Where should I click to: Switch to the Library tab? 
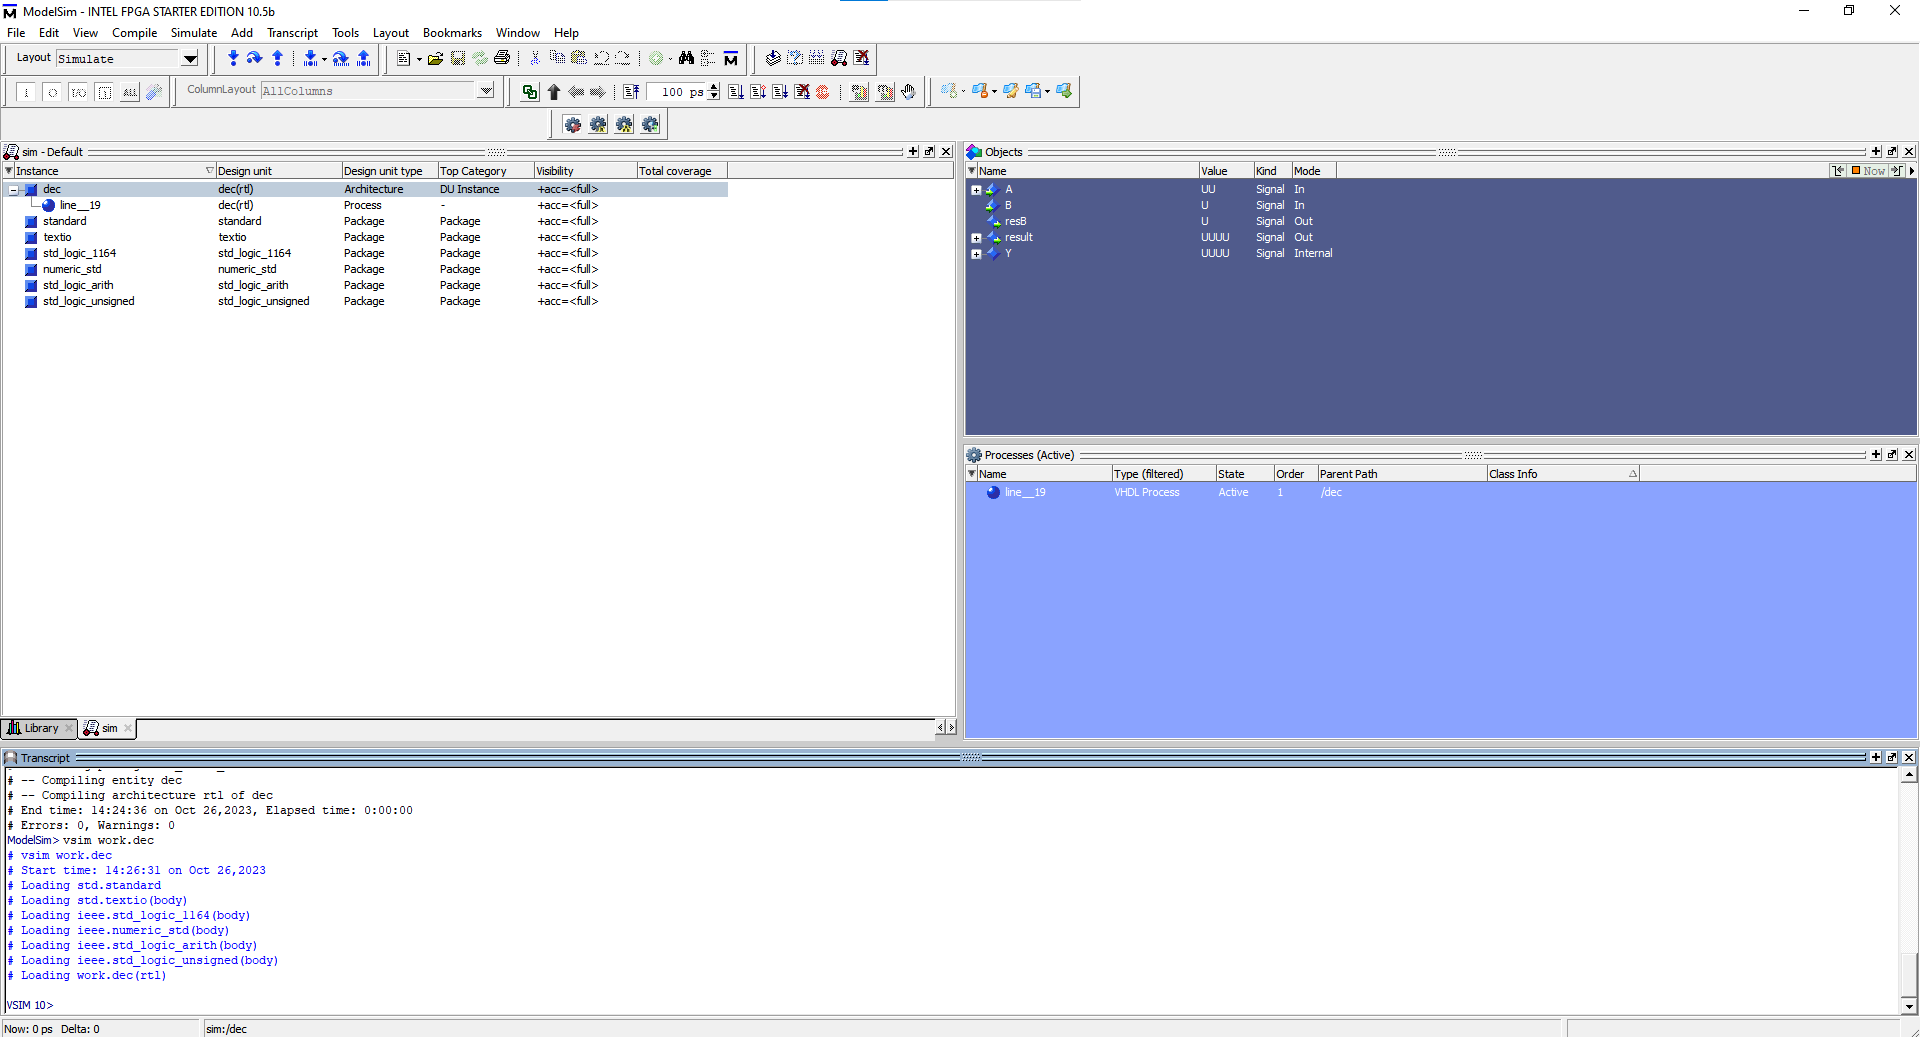tap(40, 728)
